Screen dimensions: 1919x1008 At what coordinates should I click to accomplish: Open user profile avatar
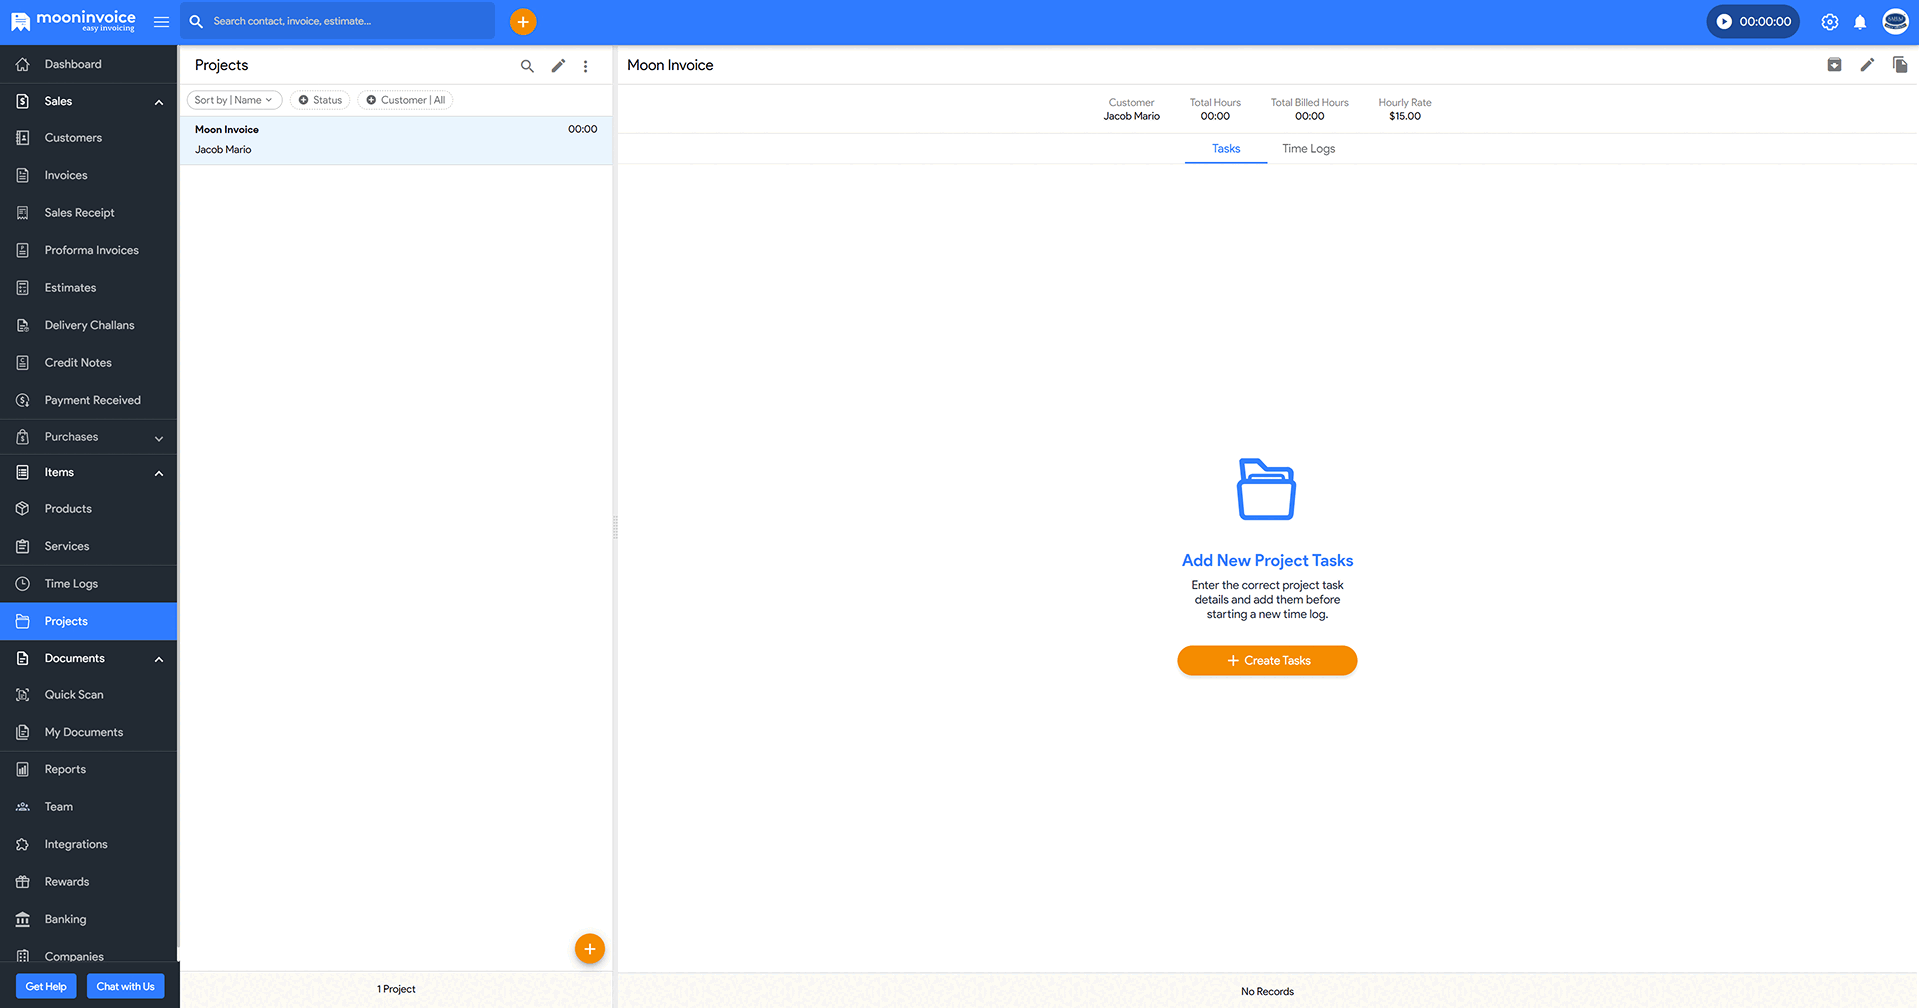point(1895,21)
